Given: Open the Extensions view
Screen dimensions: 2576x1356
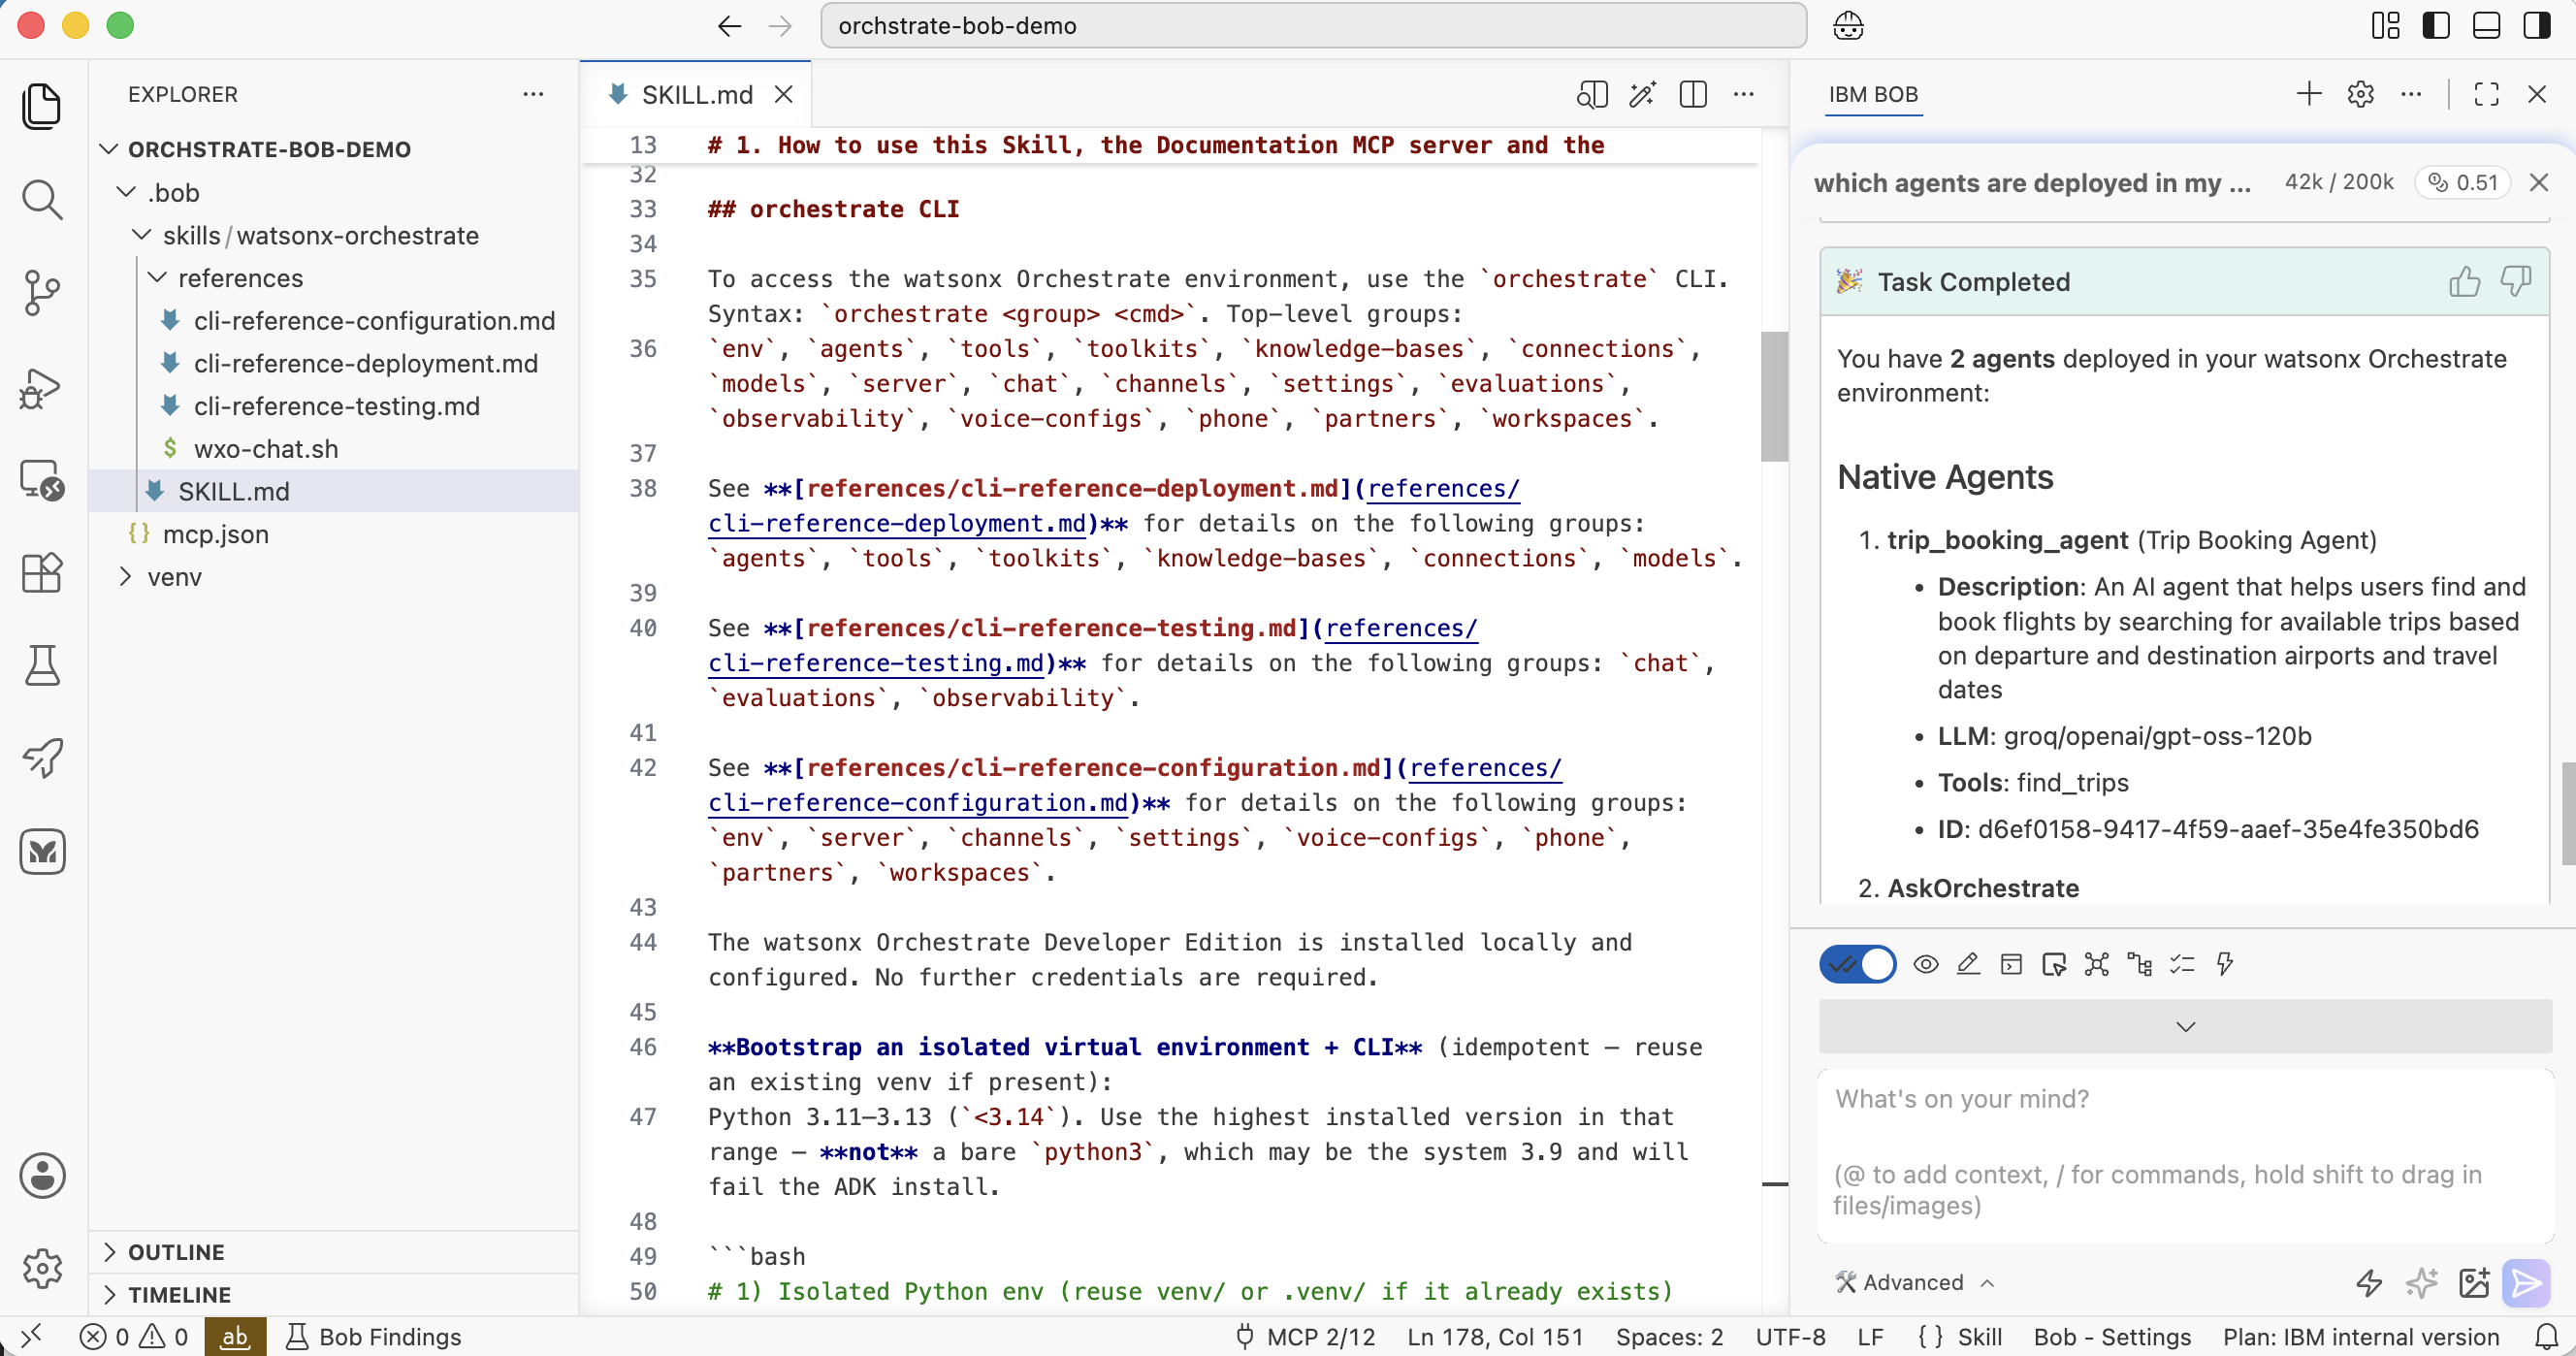Looking at the screenshot, I should click(42, 573).
